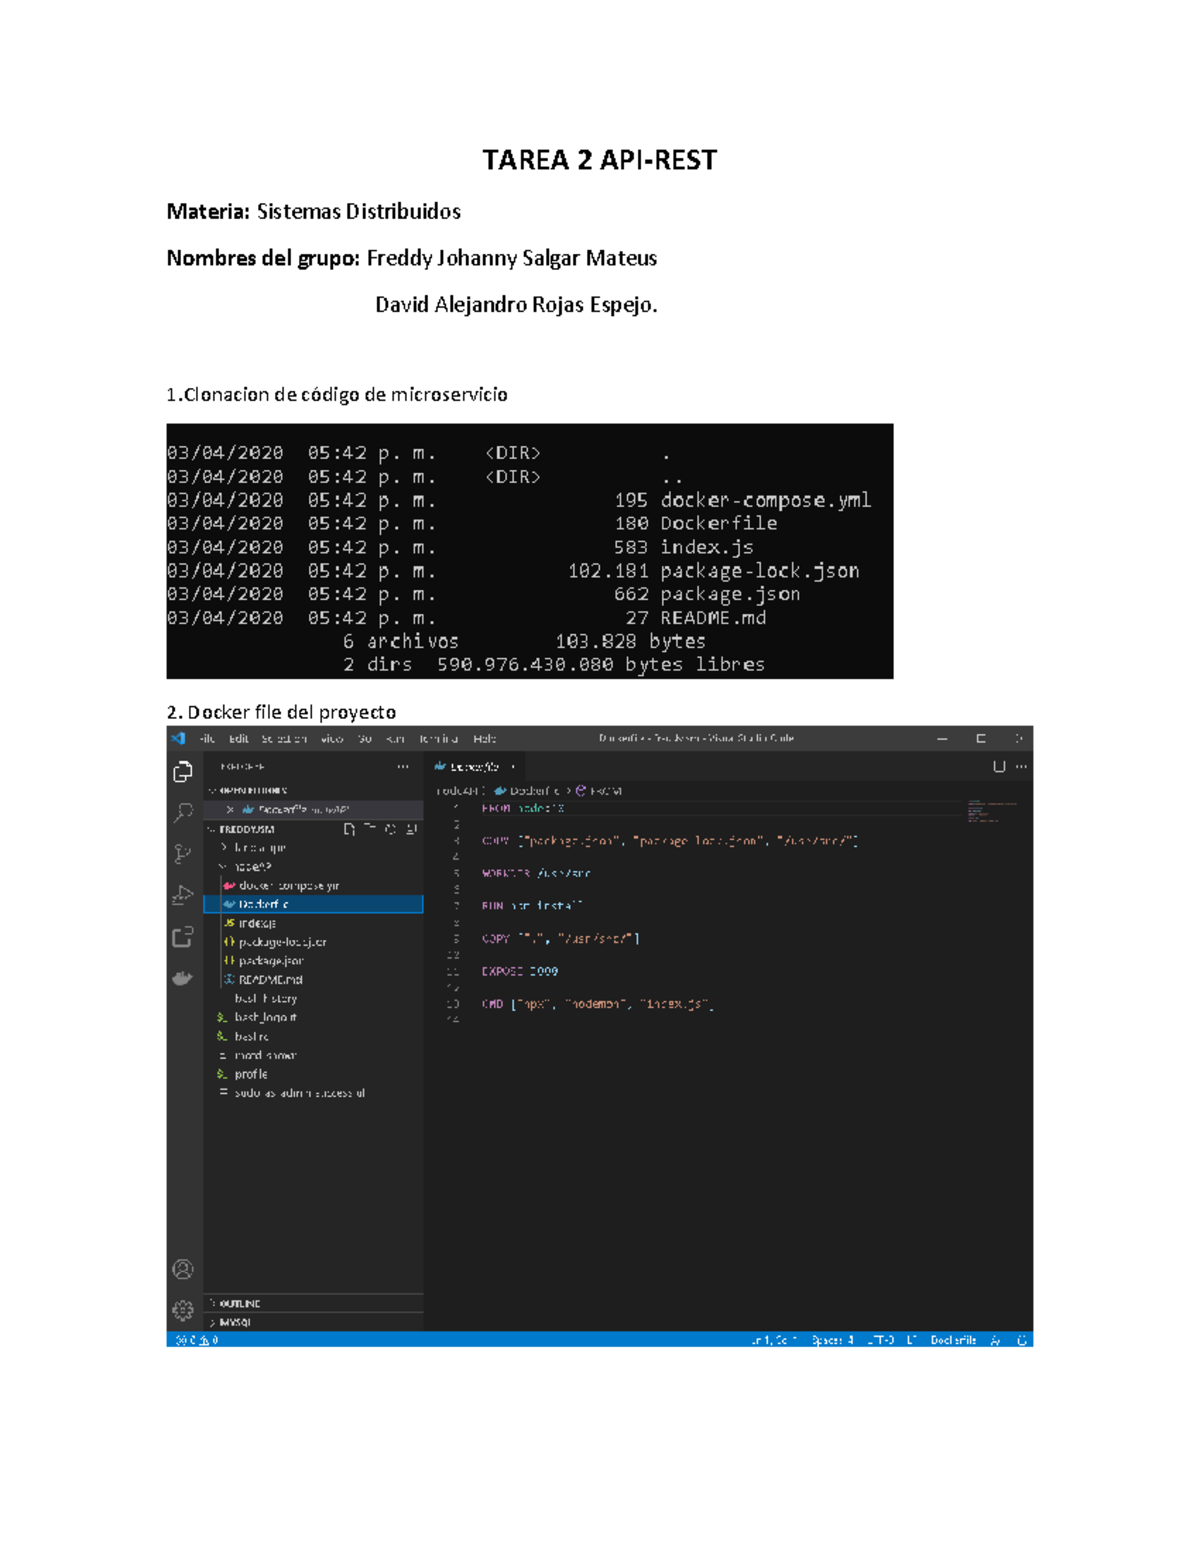Click the New Folder icon in FREDDYJSM header
The height and width of the screenshot is (1553, 1200).
tap(370, 829)
